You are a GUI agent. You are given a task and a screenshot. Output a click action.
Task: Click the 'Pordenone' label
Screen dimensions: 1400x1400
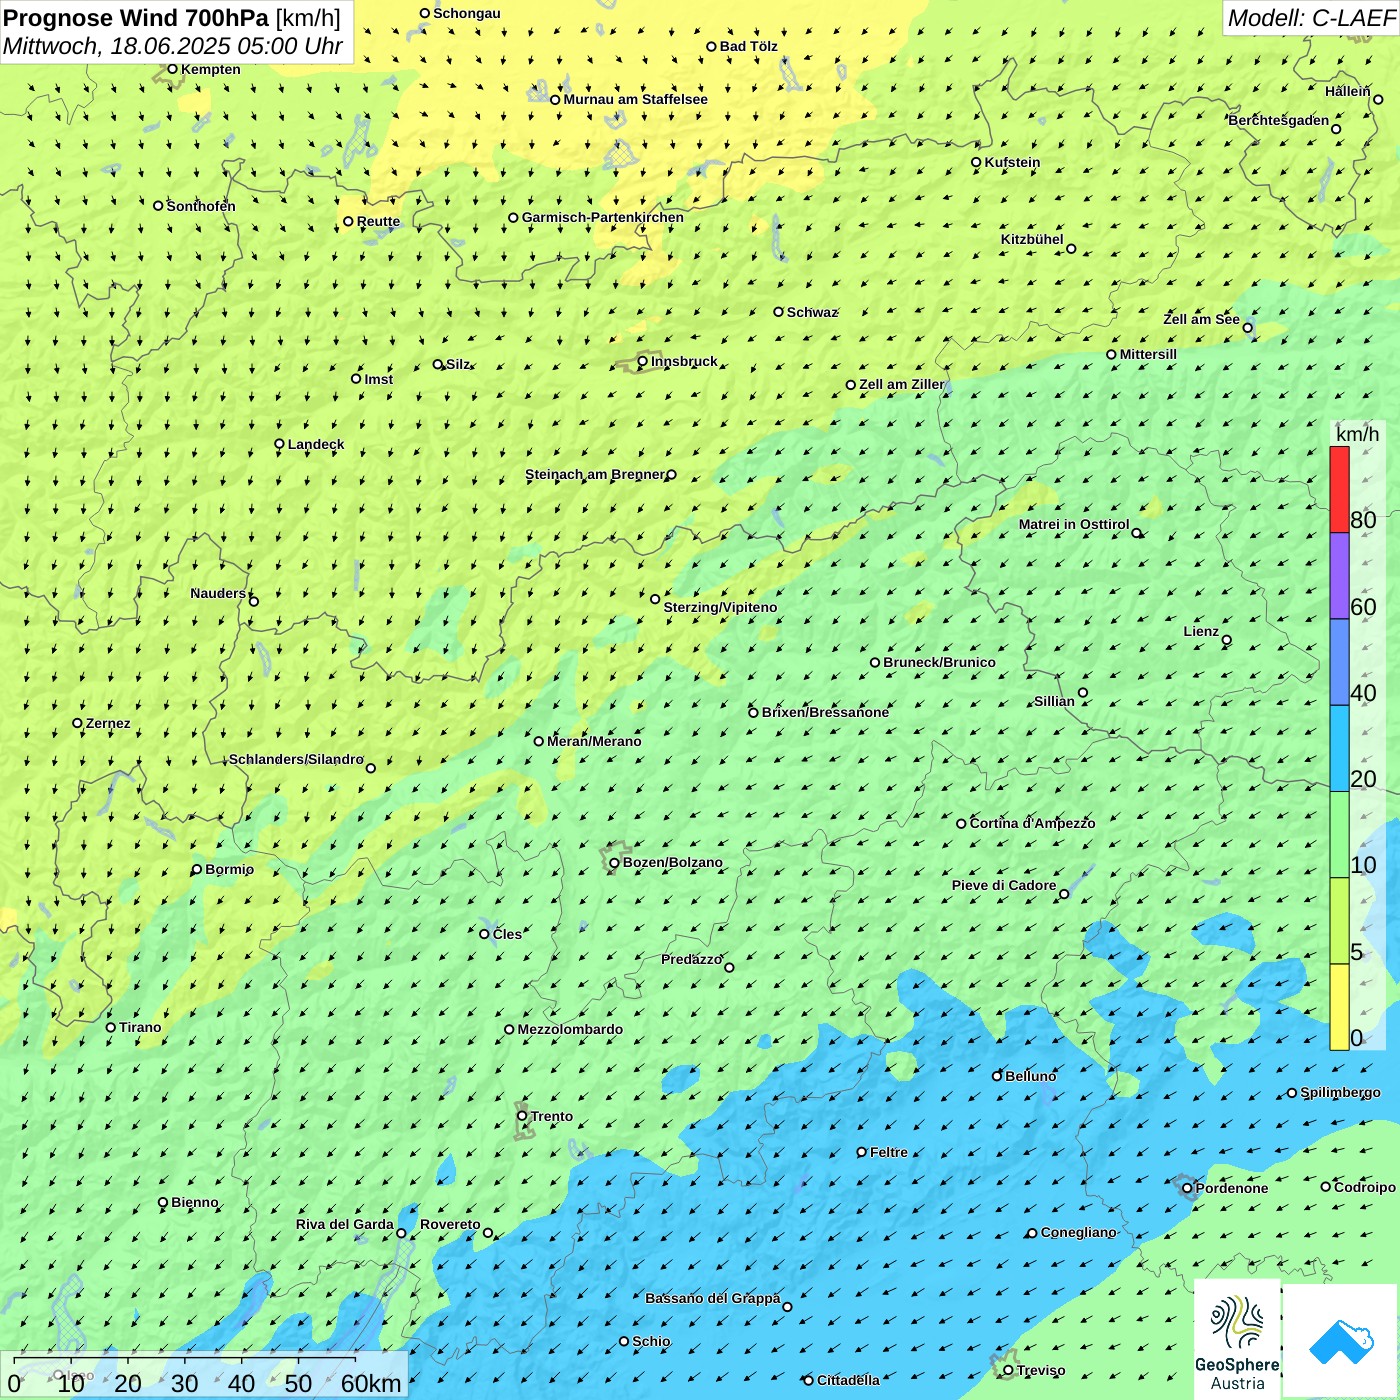tap(1232, 1188)
